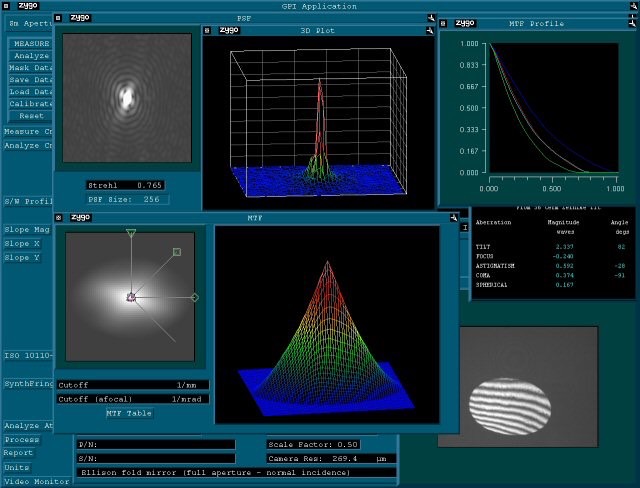Select the square slice marker in MTF map
Screen dimensions: 640x488
point(176,252)
